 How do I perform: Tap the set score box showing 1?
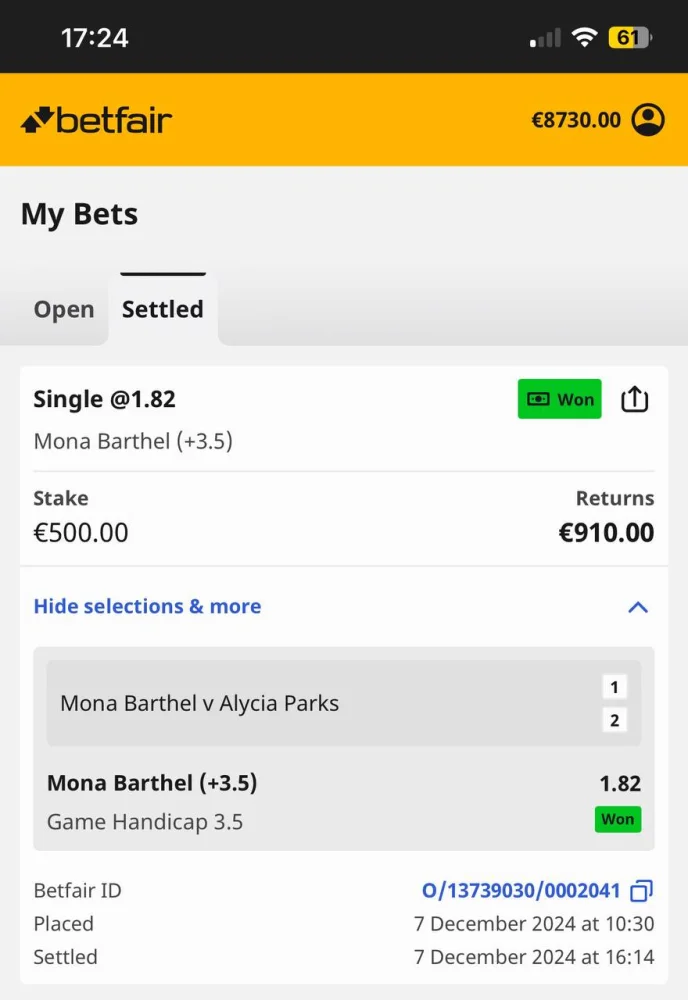(x=614, y=687)
